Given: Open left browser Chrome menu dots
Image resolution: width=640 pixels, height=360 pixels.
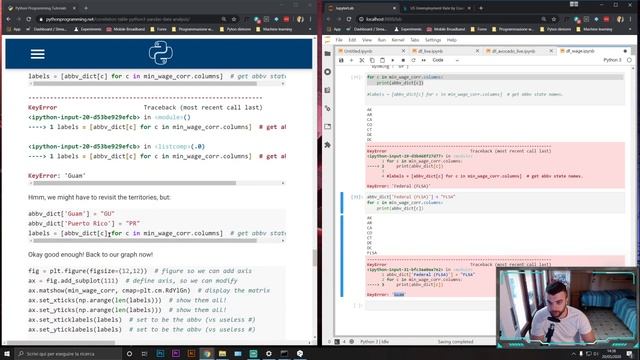Looking at the screenshot, I should (311, 19).
